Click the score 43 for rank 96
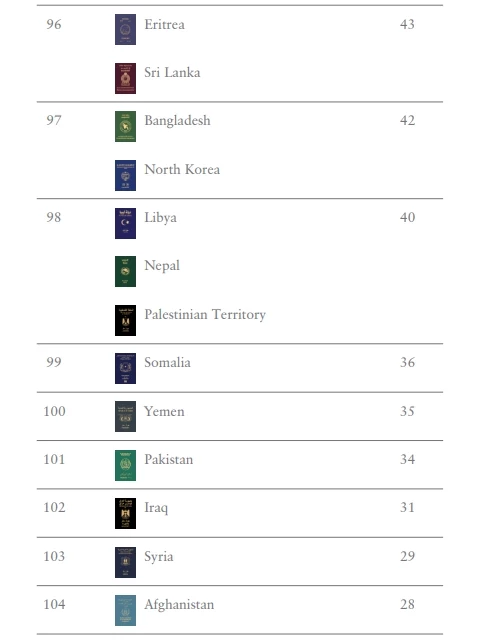This screenshot has width=500, height=642. click(x=407, y=24)
